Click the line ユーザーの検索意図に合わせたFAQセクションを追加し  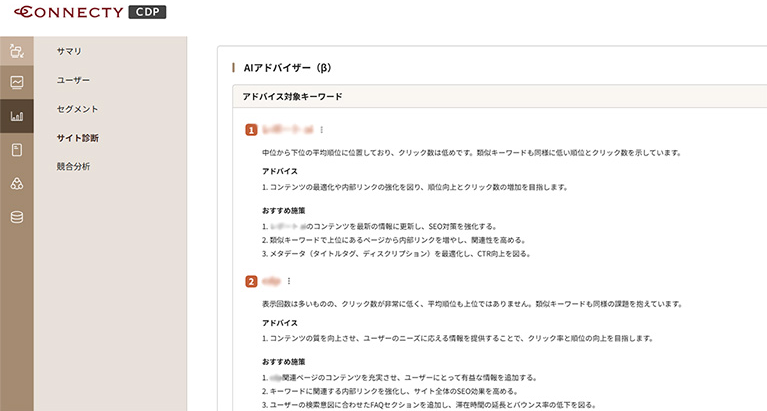tap(429, 405)
